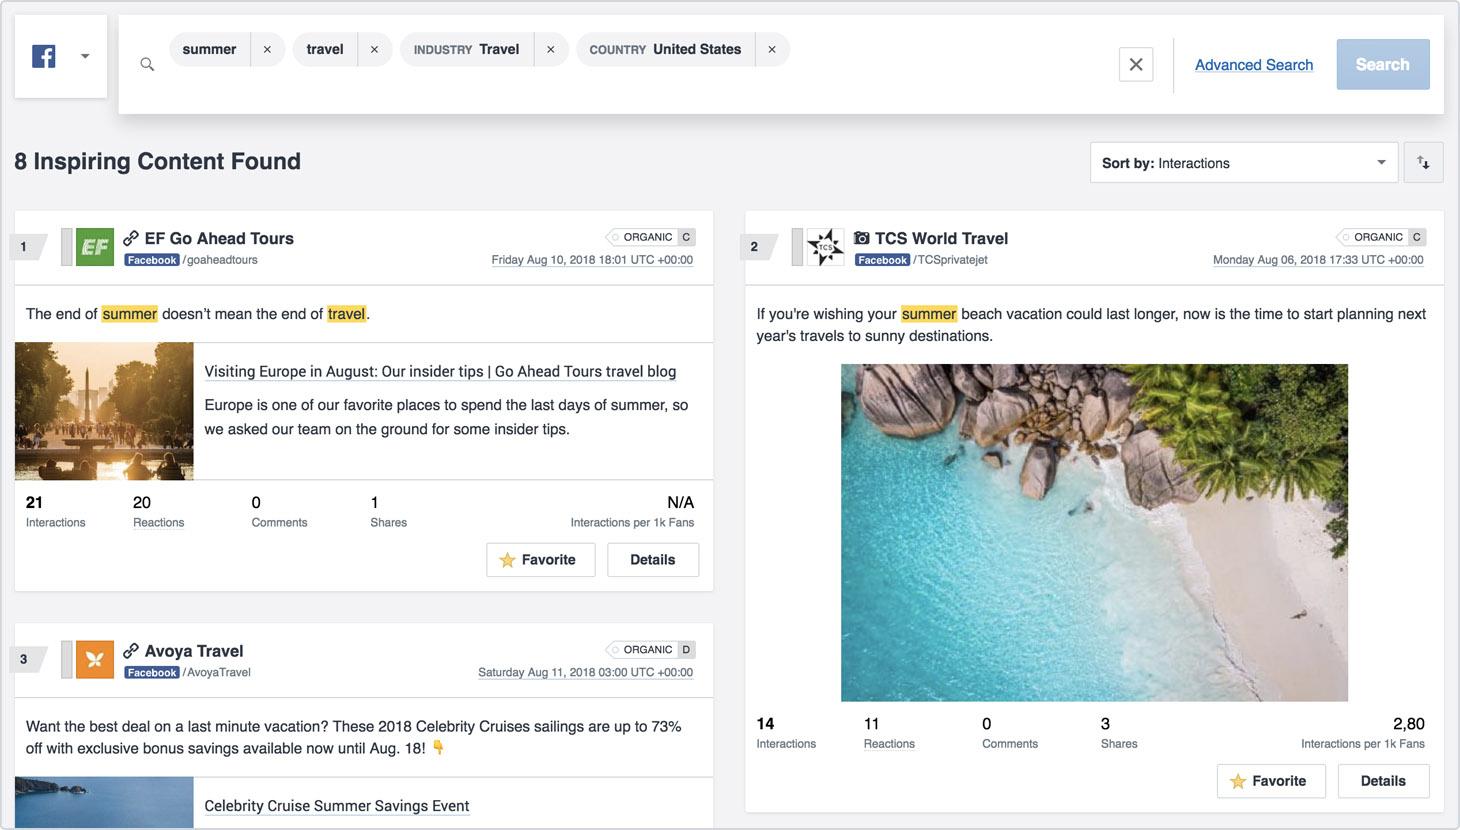Open the Friday Aug 10, 2018 post date
Viewport: 1460px width, 830px height.
(592, 260)
